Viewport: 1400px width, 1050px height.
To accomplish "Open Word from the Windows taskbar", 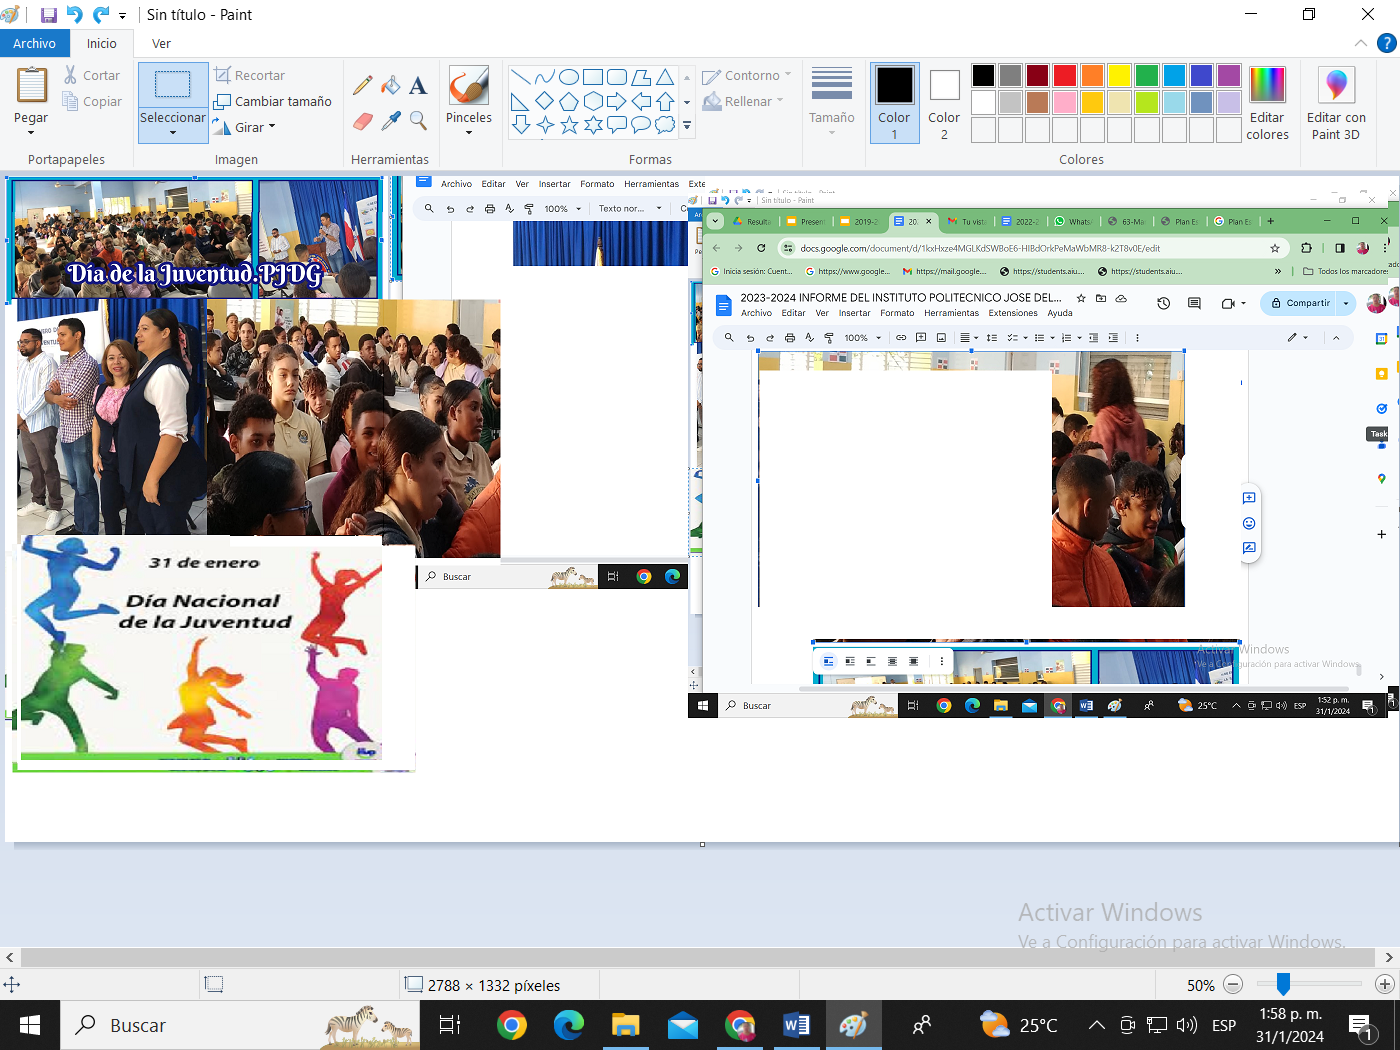I will tap(796, 1025).
